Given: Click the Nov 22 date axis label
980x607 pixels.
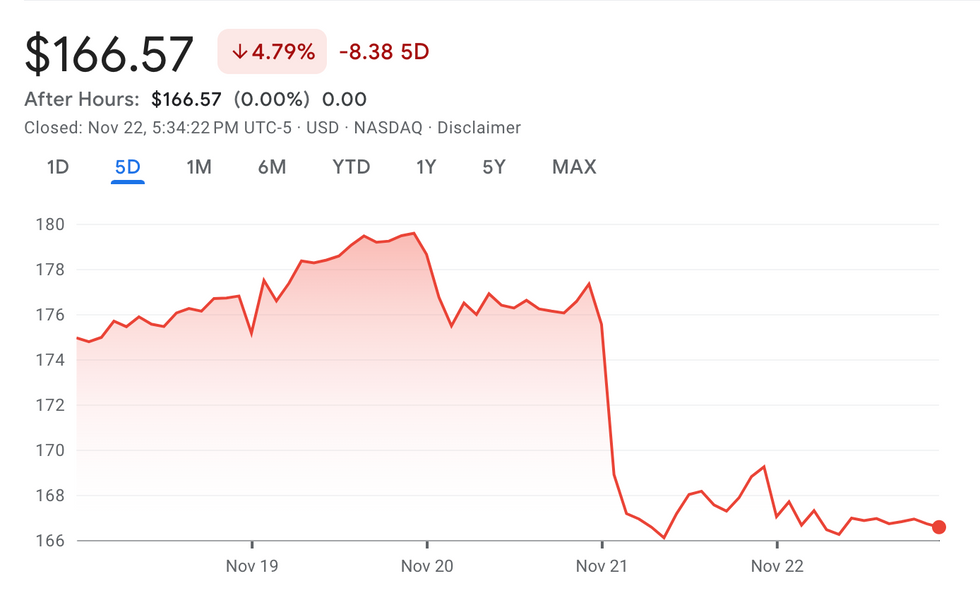Looking at the screenshot, I should point(777,566).
